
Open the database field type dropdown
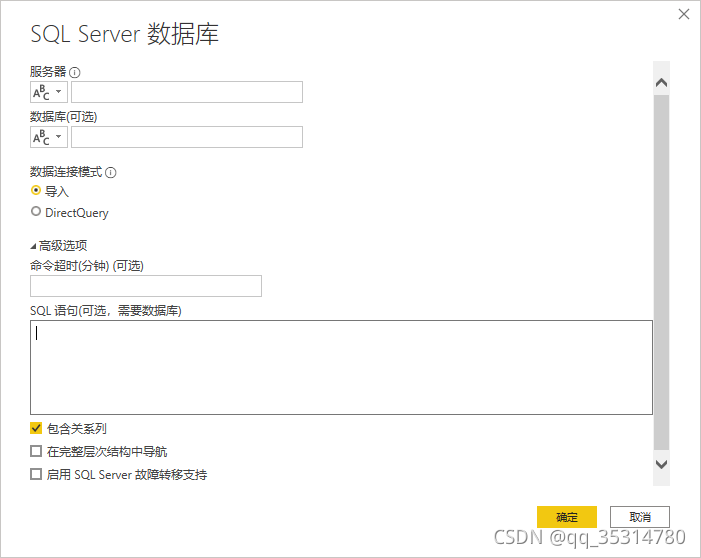49,137
